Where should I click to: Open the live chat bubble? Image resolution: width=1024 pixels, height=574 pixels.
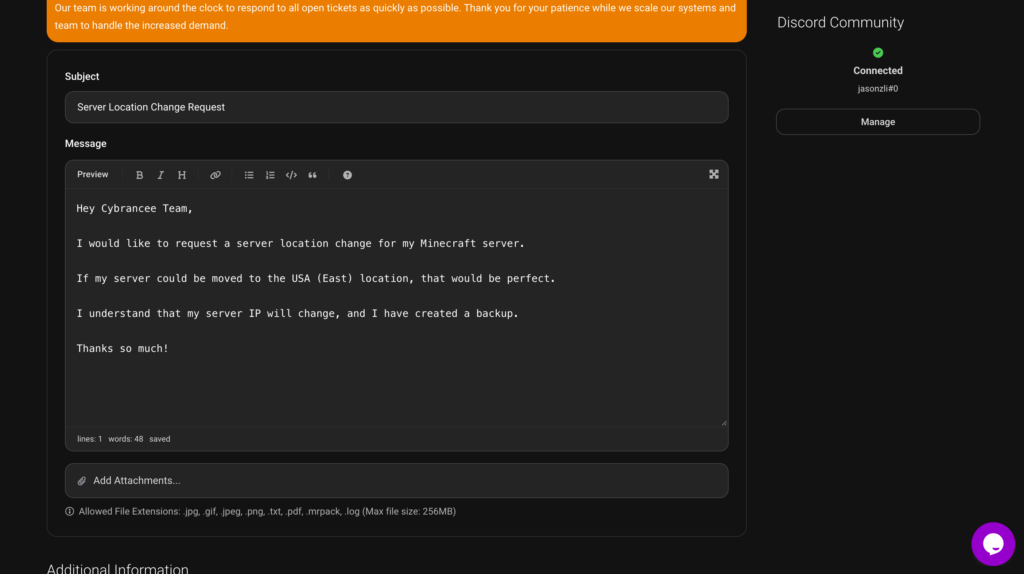click(x=993, y=543)
